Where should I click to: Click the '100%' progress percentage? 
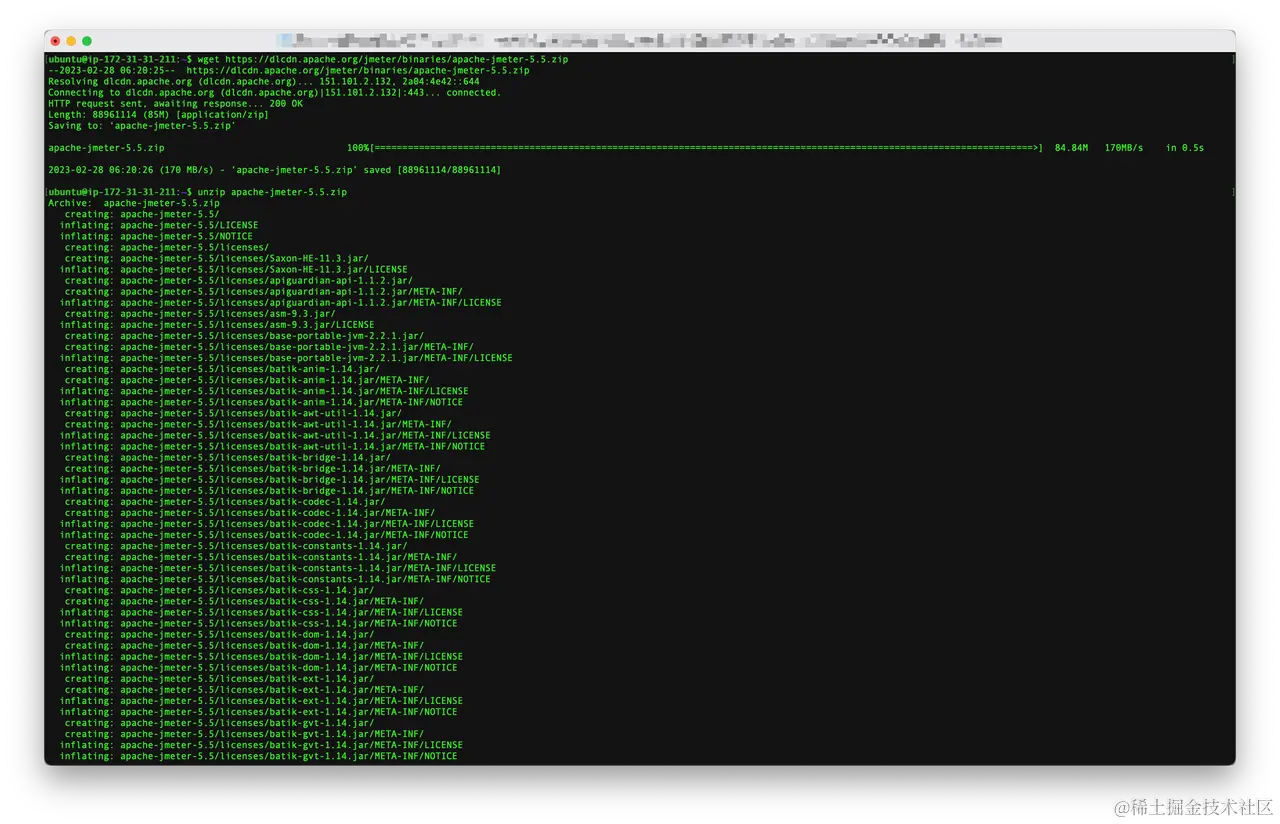(x=358, y=148)
